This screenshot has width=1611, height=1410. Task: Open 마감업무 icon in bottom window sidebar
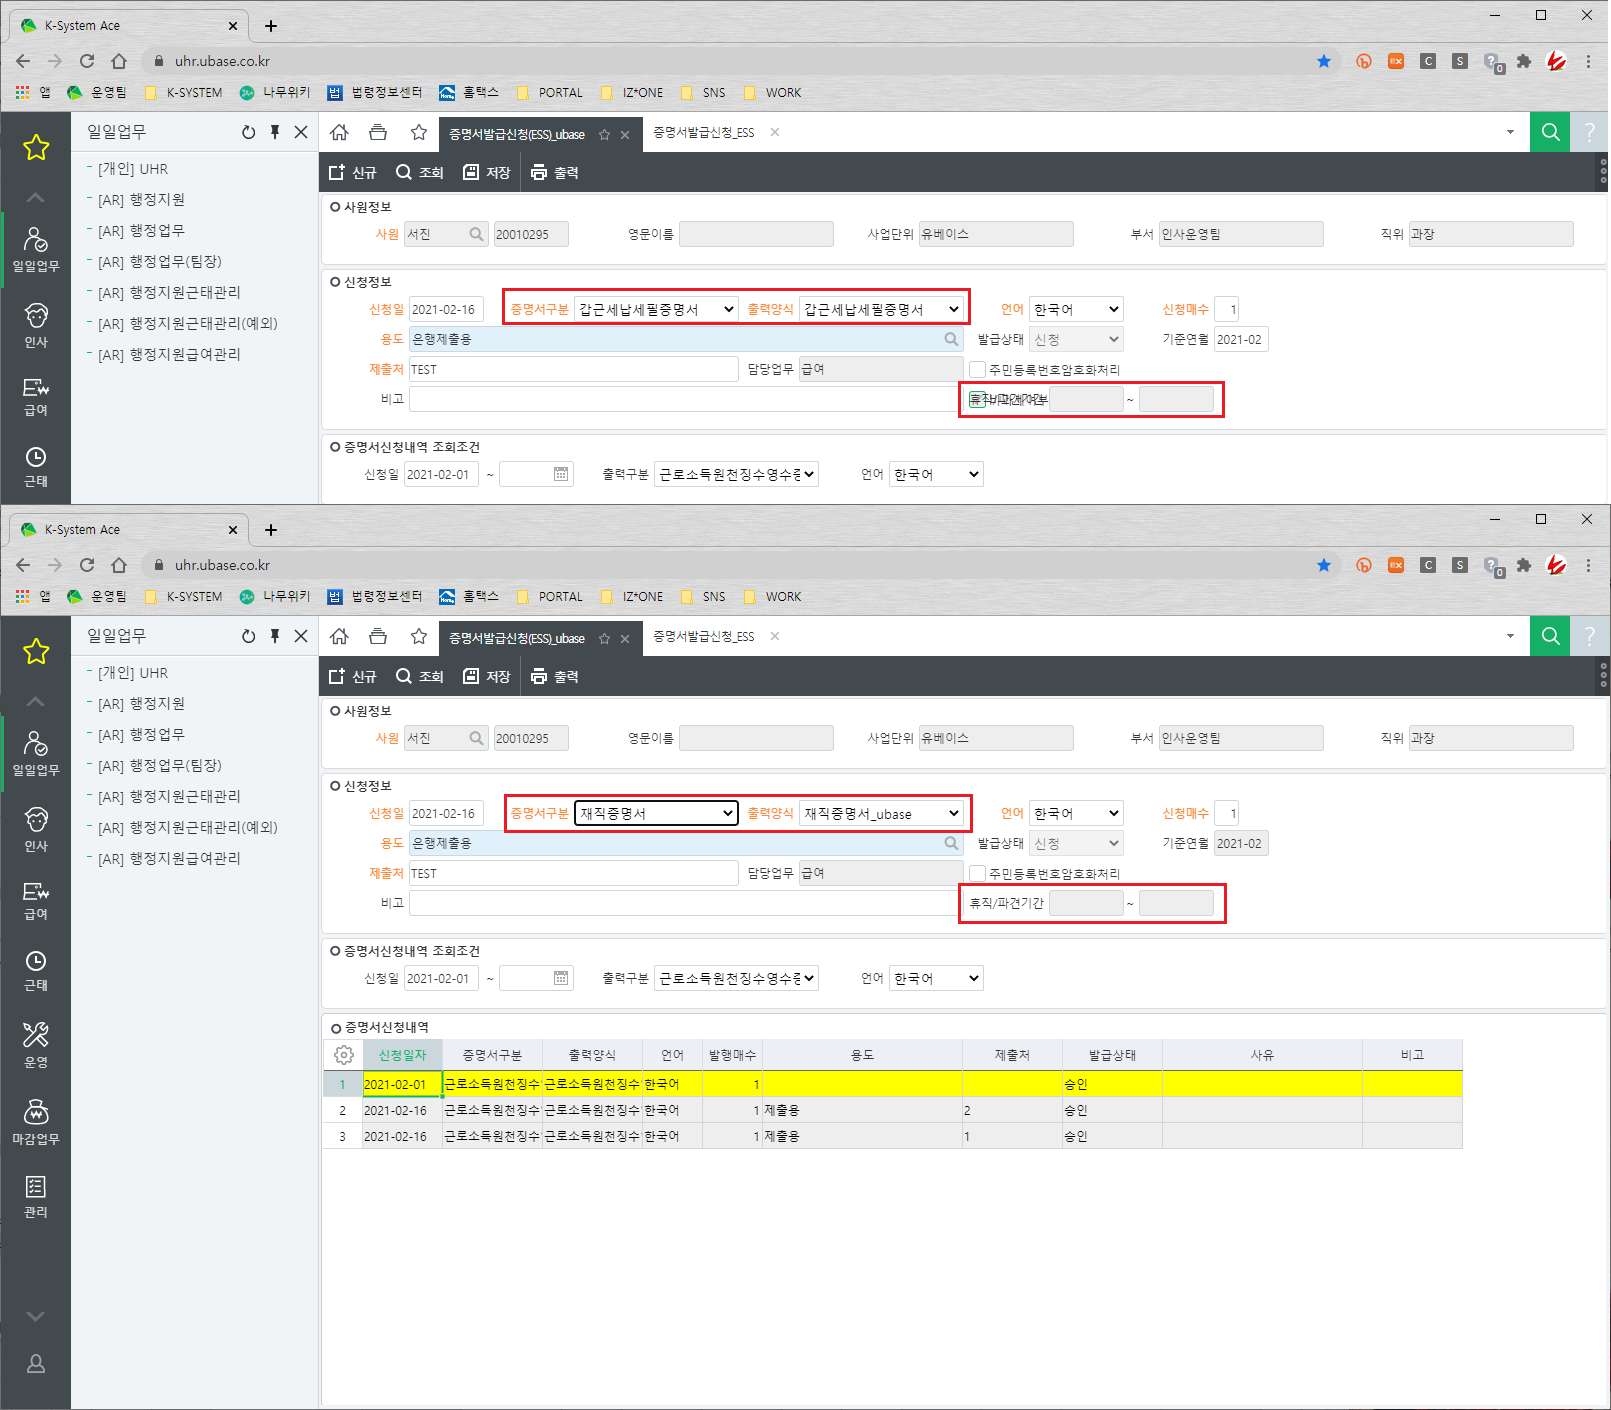tap(35, 1121)
